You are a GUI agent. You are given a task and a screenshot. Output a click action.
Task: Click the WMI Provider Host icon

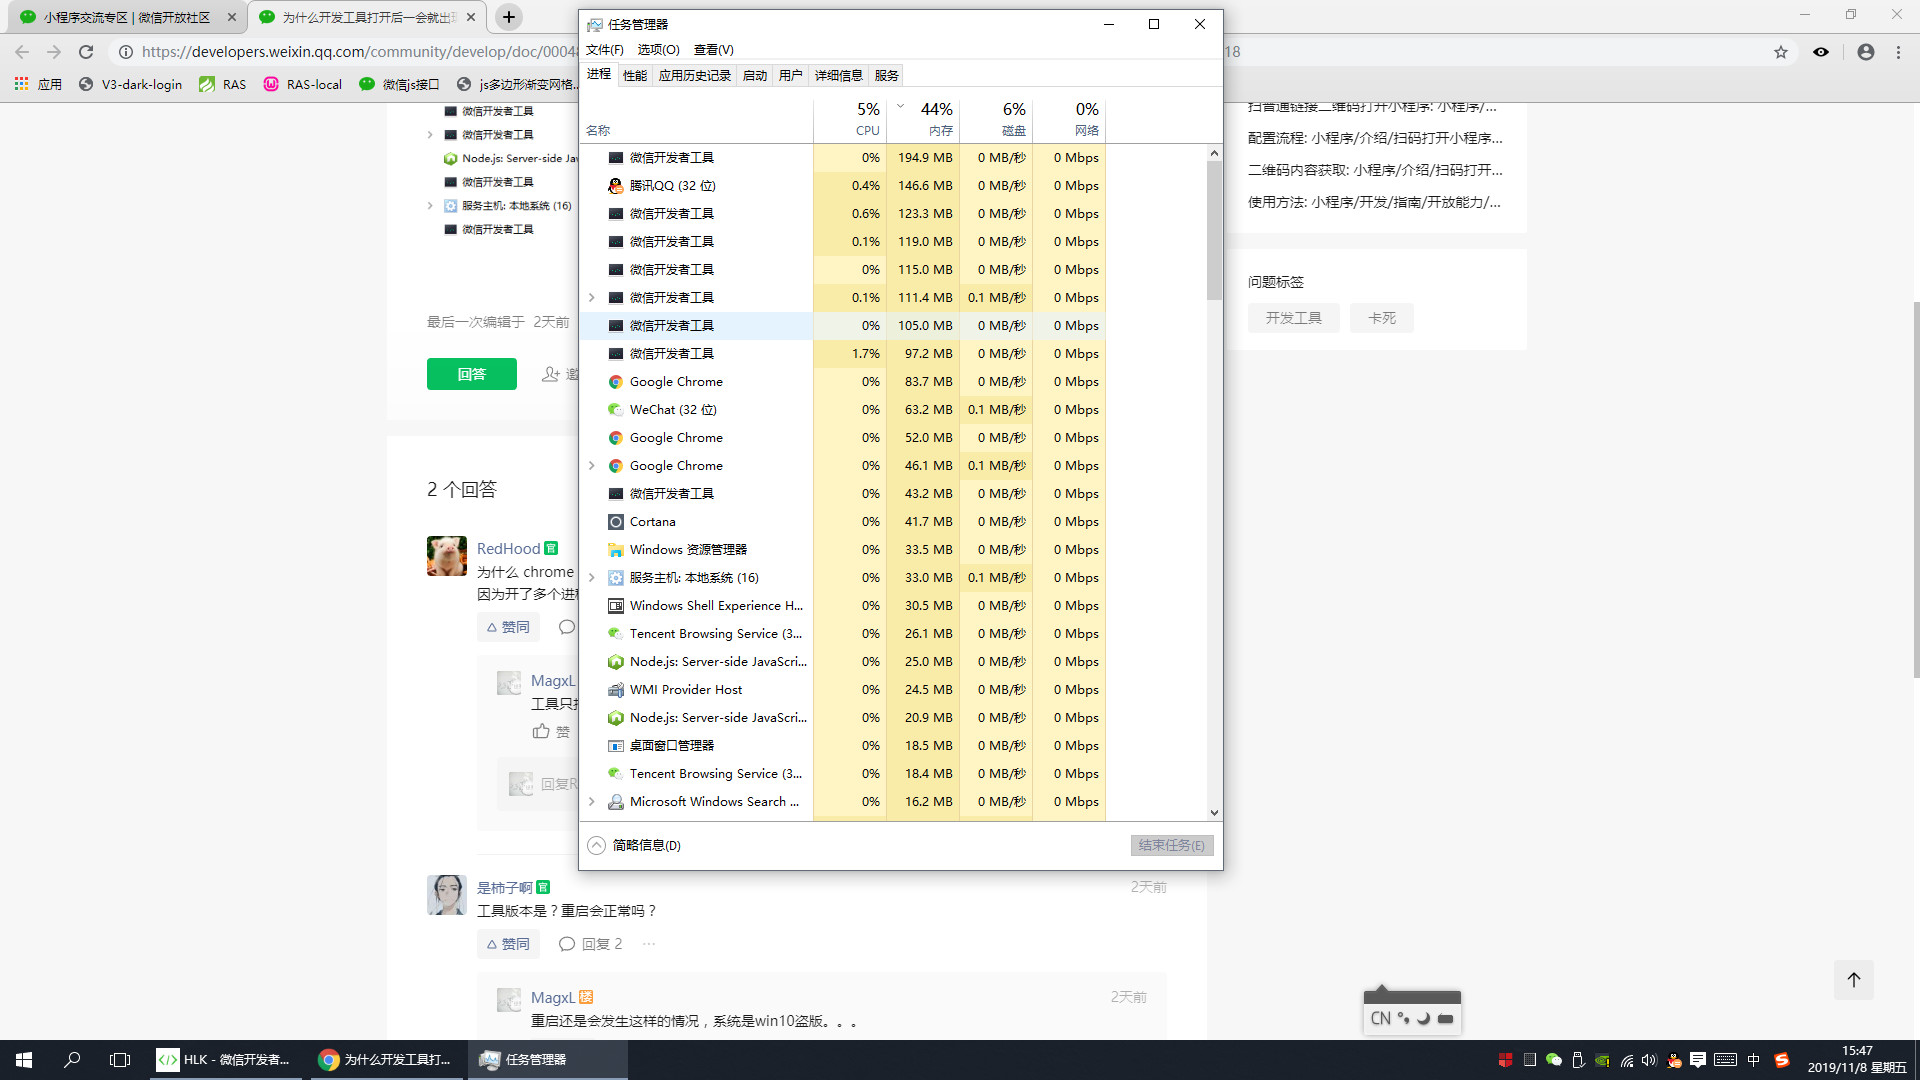click(x=616, y=690)
